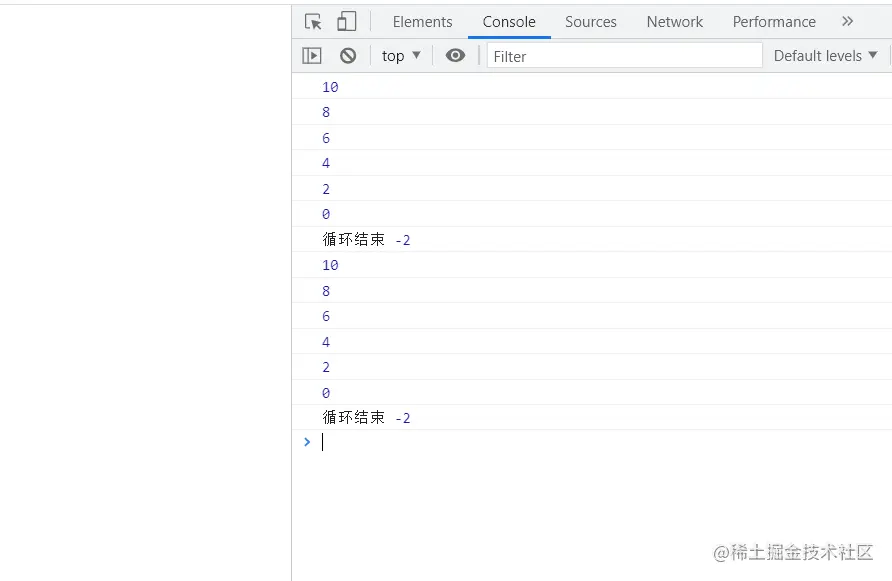This screenshot has width=892, height=581.
Task: Open the Network tab
Action: click(x=675, y=22)
